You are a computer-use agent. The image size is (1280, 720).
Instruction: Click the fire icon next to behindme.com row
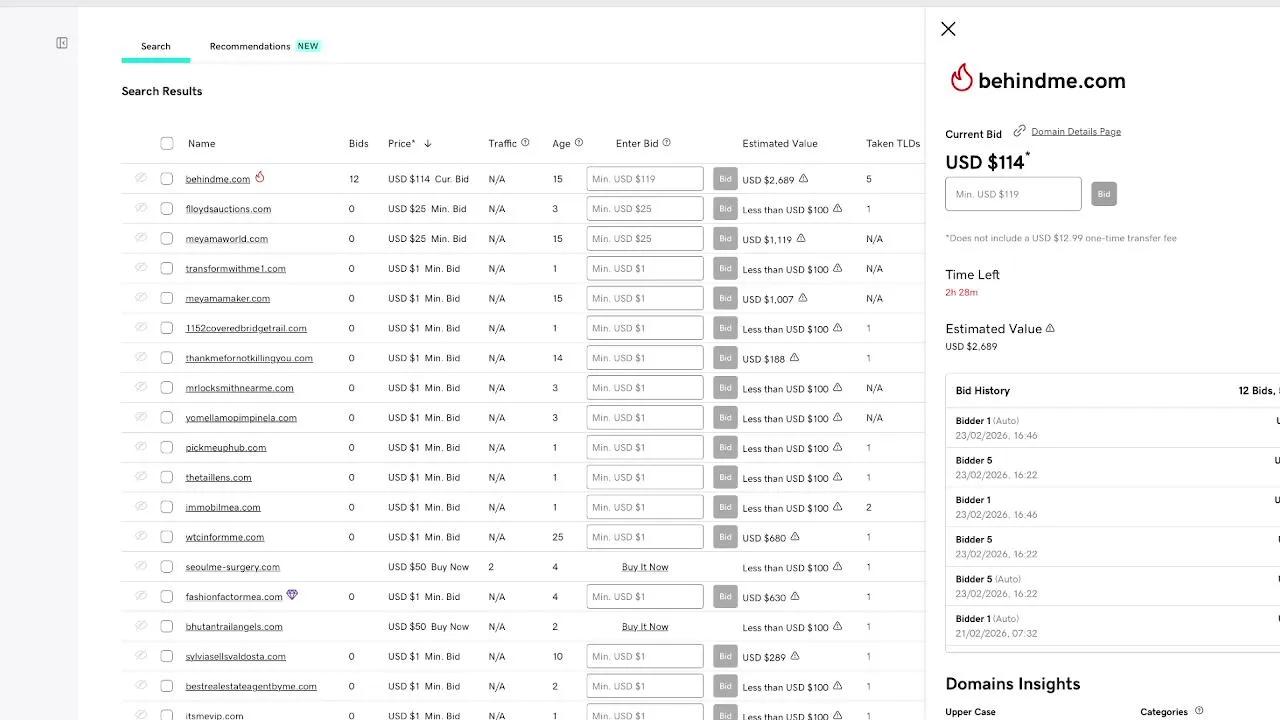pos(259,178)
